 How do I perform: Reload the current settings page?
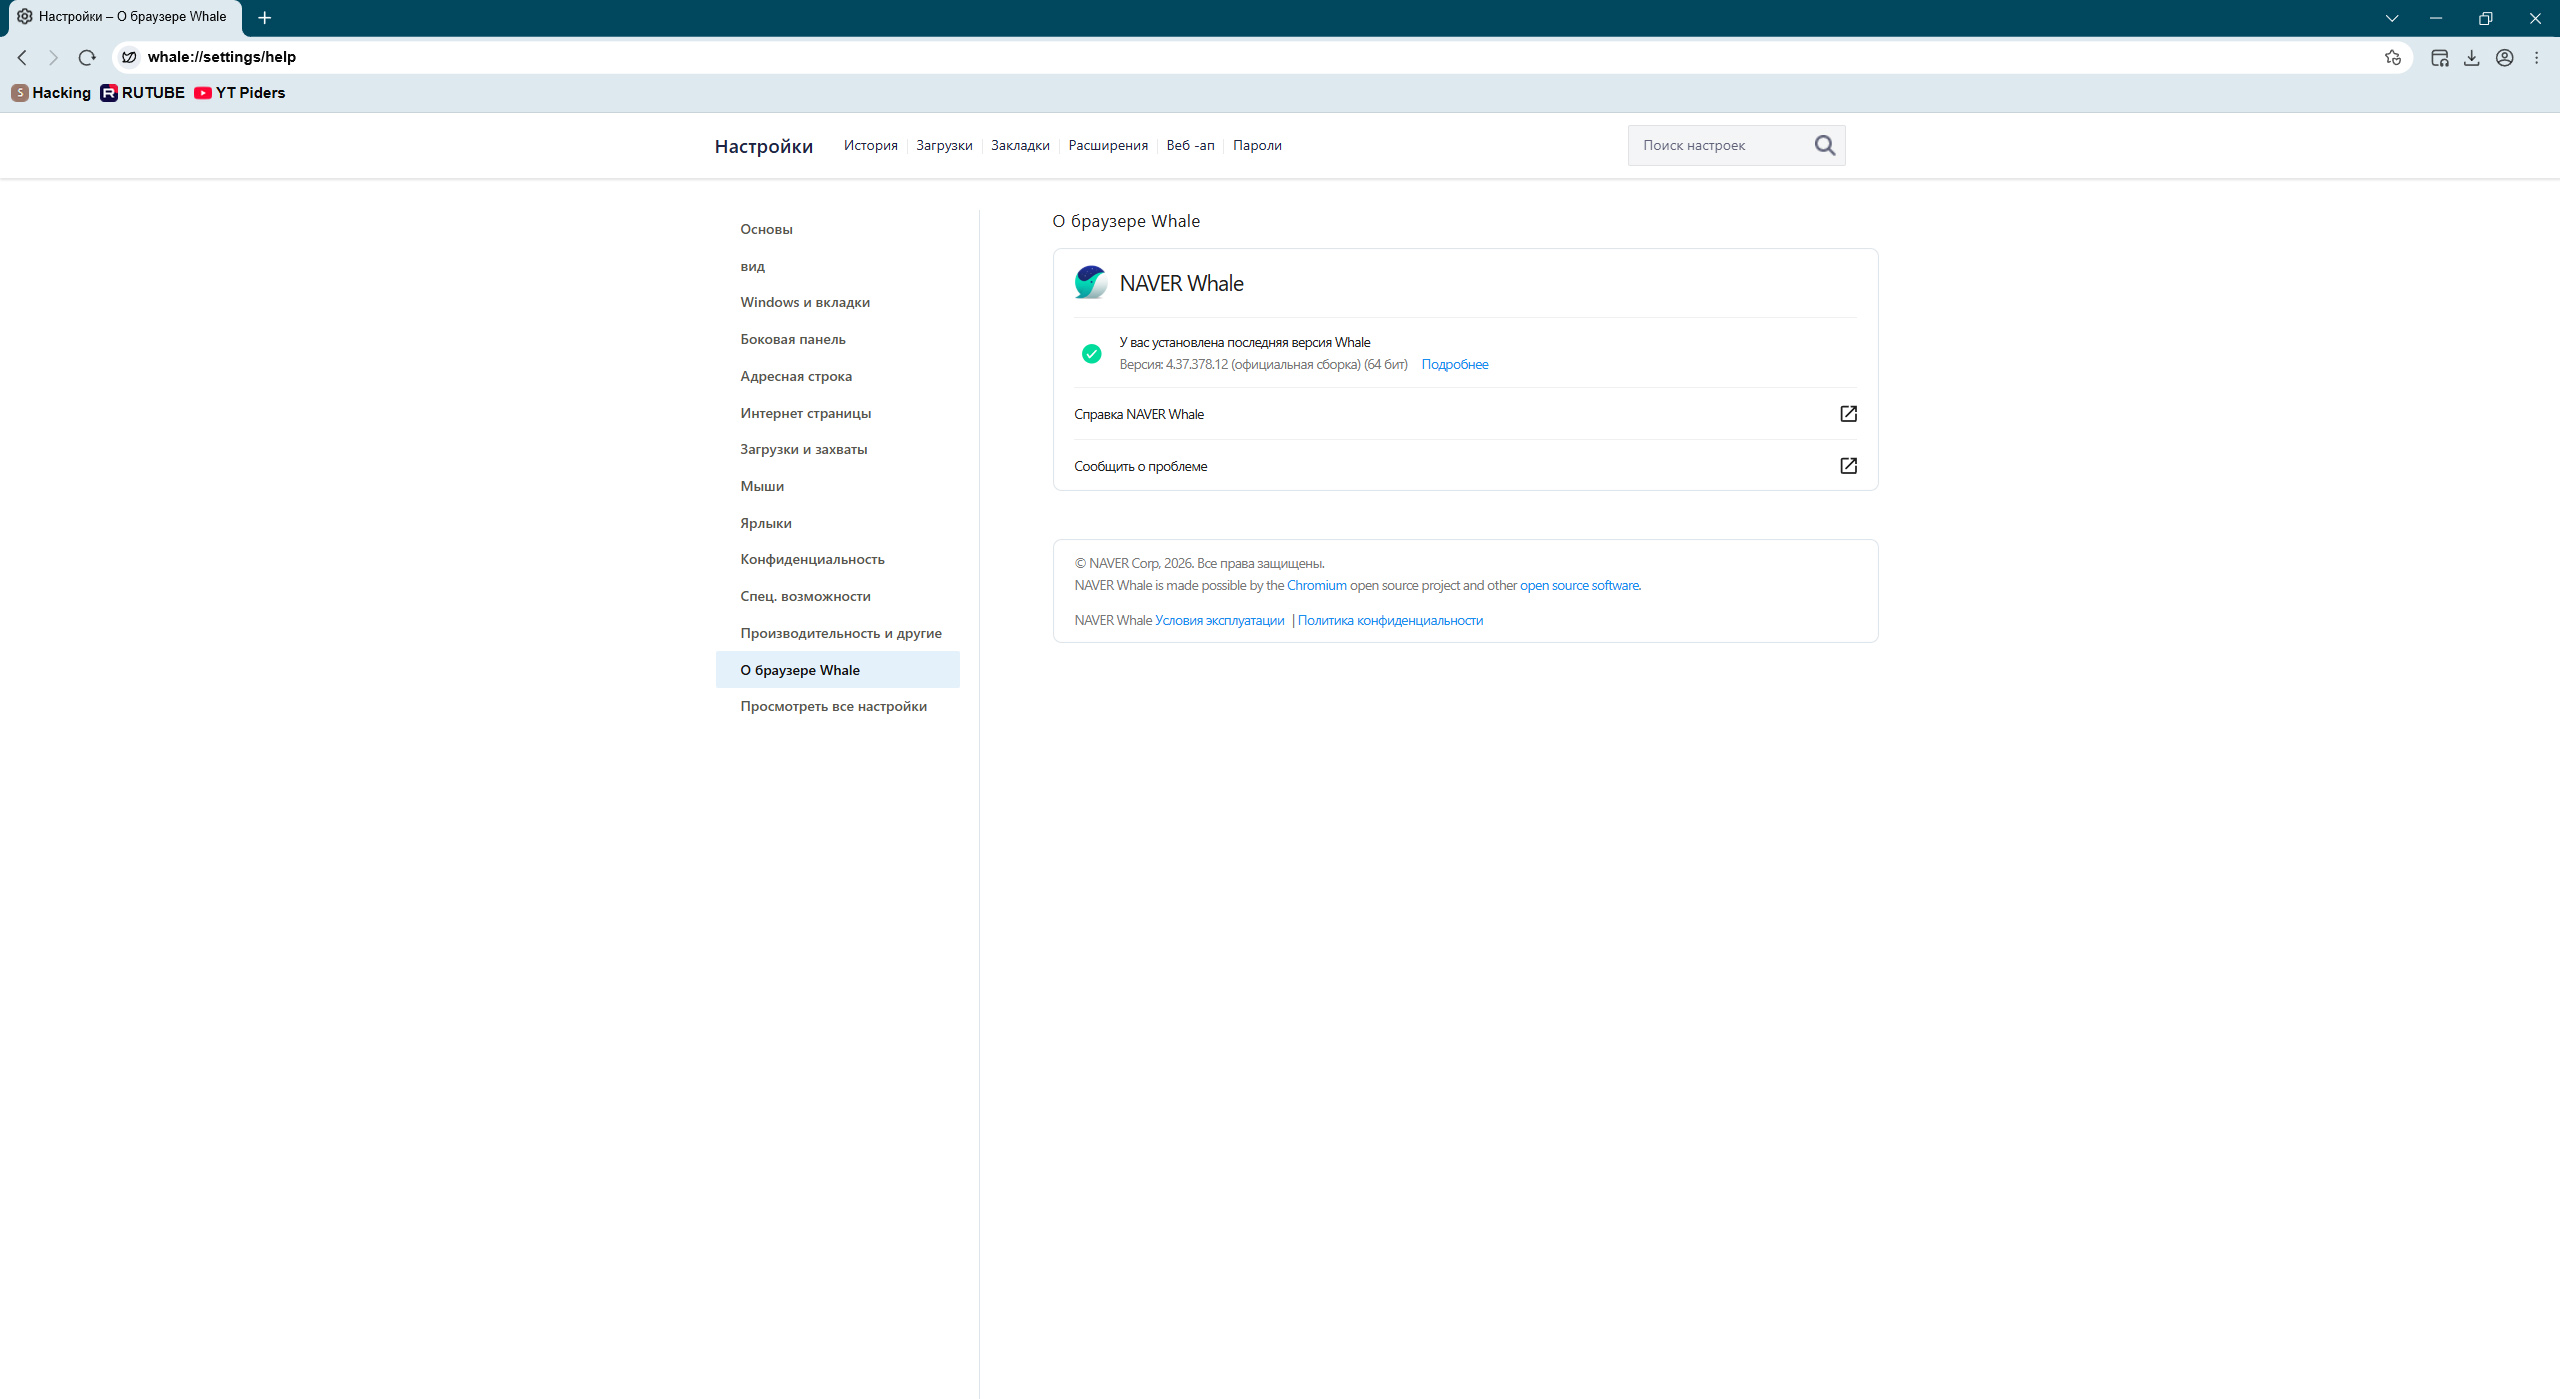[87, 57]
